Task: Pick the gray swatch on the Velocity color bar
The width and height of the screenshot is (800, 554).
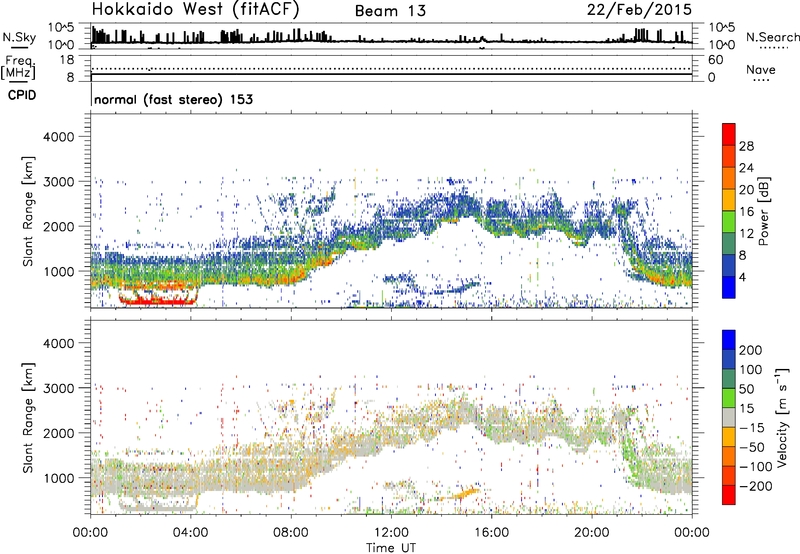Action: point(729,418)
